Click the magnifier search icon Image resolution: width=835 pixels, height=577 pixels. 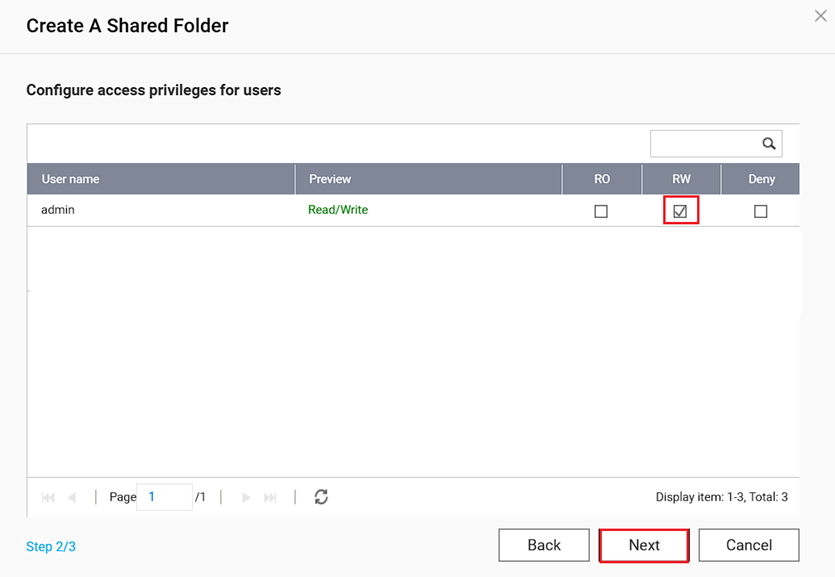(x=768, y=144)
